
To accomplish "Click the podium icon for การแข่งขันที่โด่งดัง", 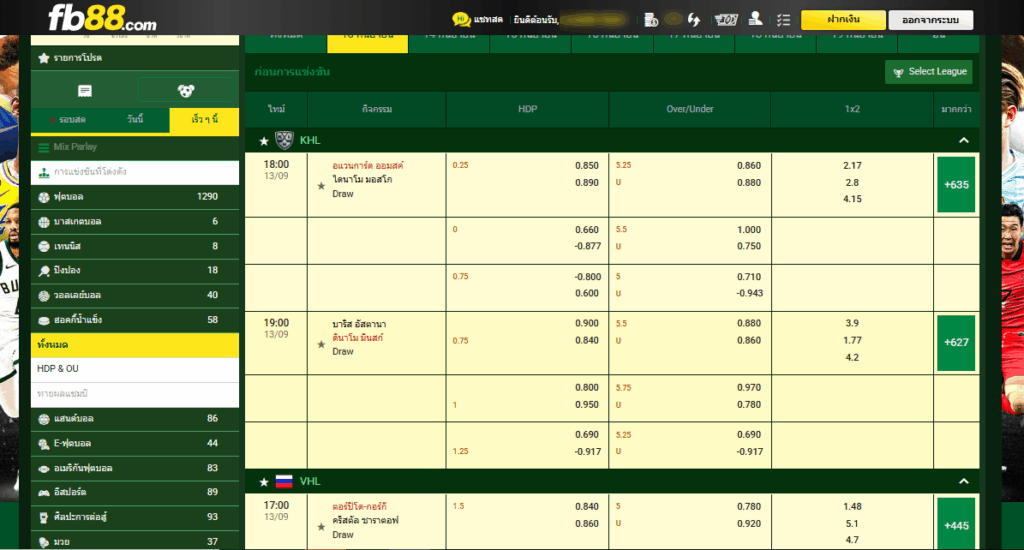I will coord(44,172).
